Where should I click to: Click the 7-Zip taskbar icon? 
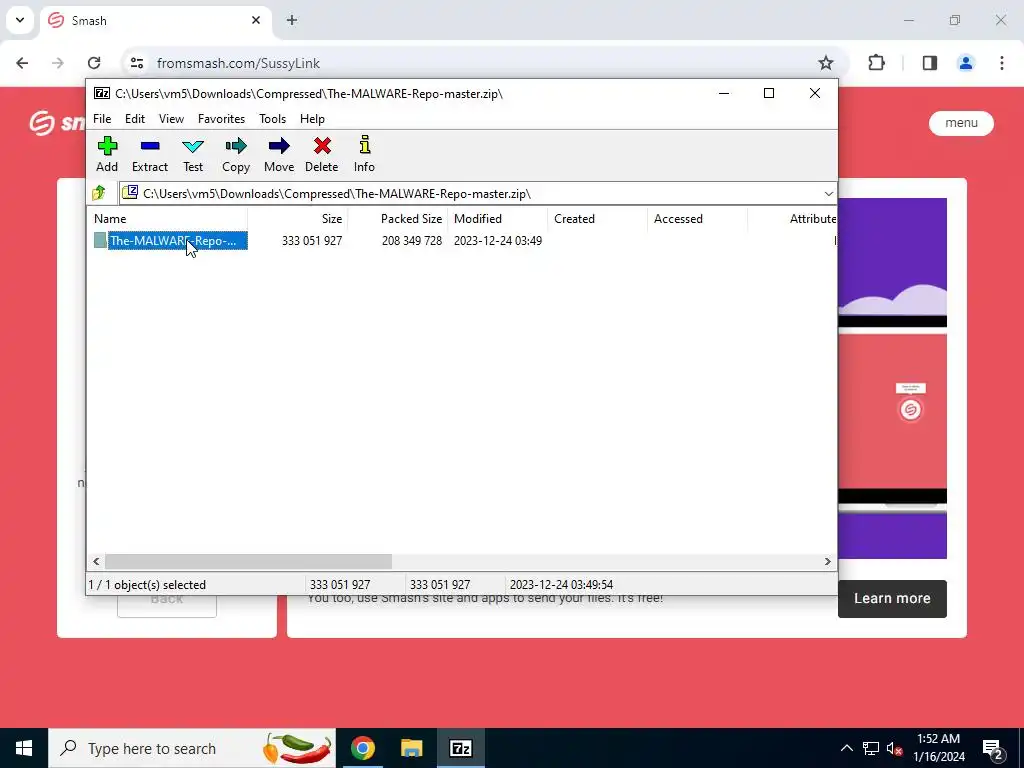pos(460,748)
